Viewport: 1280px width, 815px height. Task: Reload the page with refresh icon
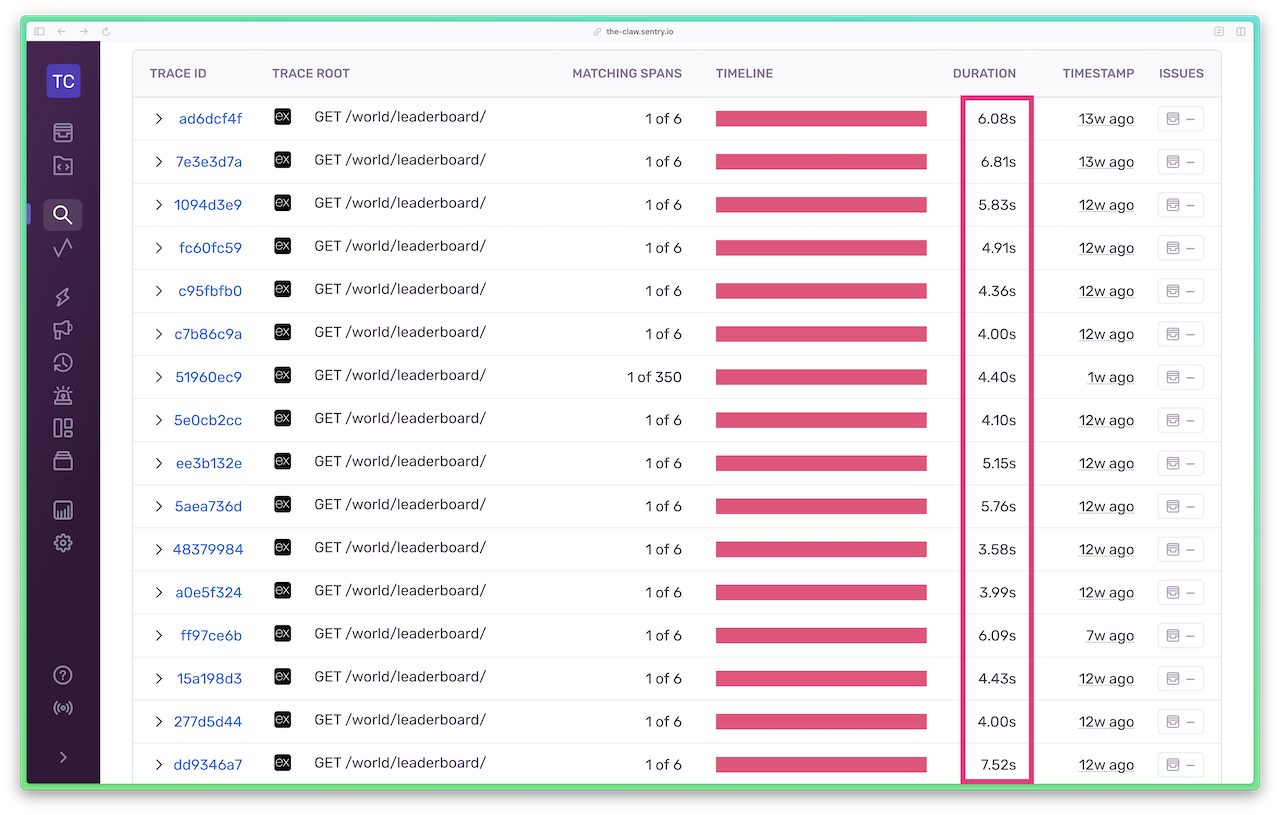pyautogui.click(x=106, y=31)
